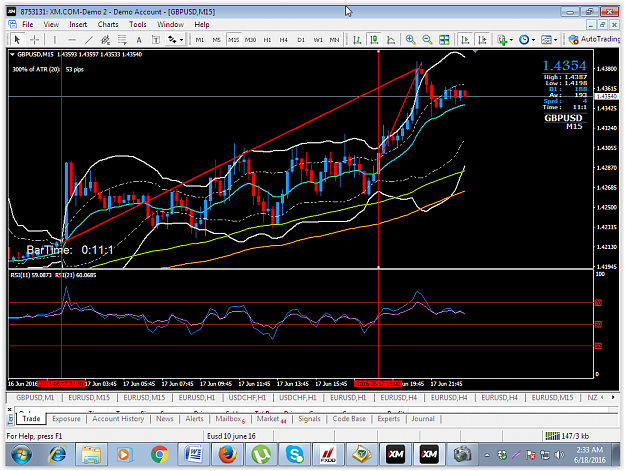The width and height of the screenshot is (625, 471).
Task: Toggle the M15 timeframe button
Action: pos(233,39)
